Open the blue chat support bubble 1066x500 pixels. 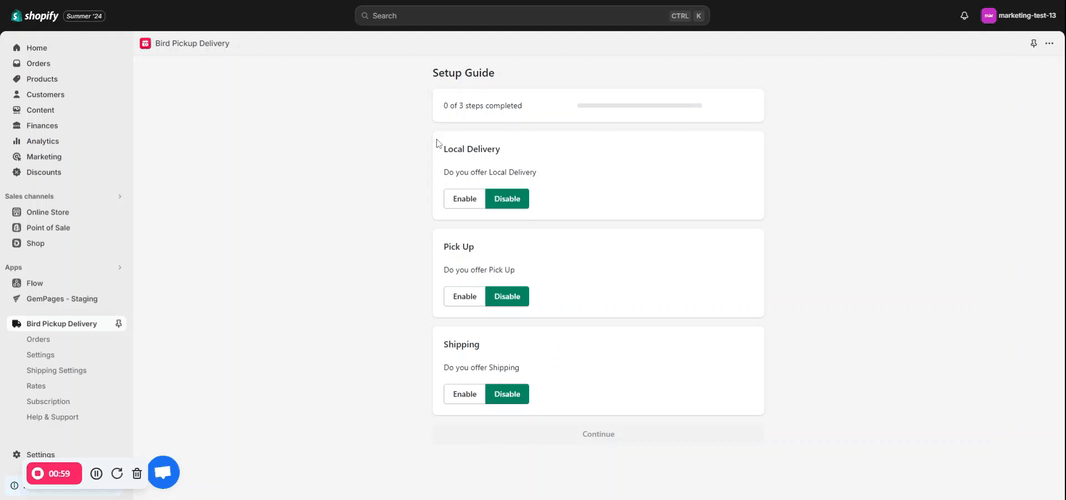[x=164, y=472]
